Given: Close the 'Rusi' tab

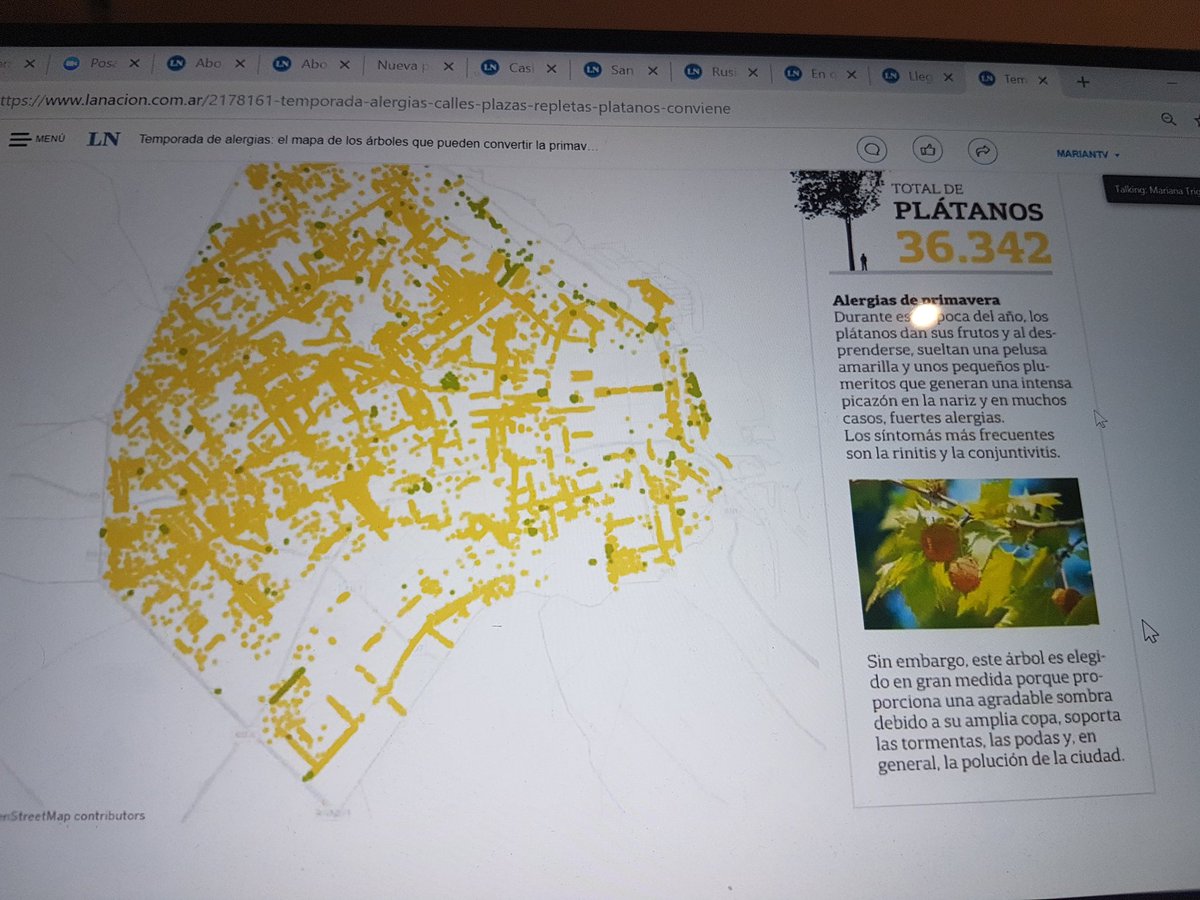Looking at the screenshot, I should pyautogui.click(x=752, y=72).
